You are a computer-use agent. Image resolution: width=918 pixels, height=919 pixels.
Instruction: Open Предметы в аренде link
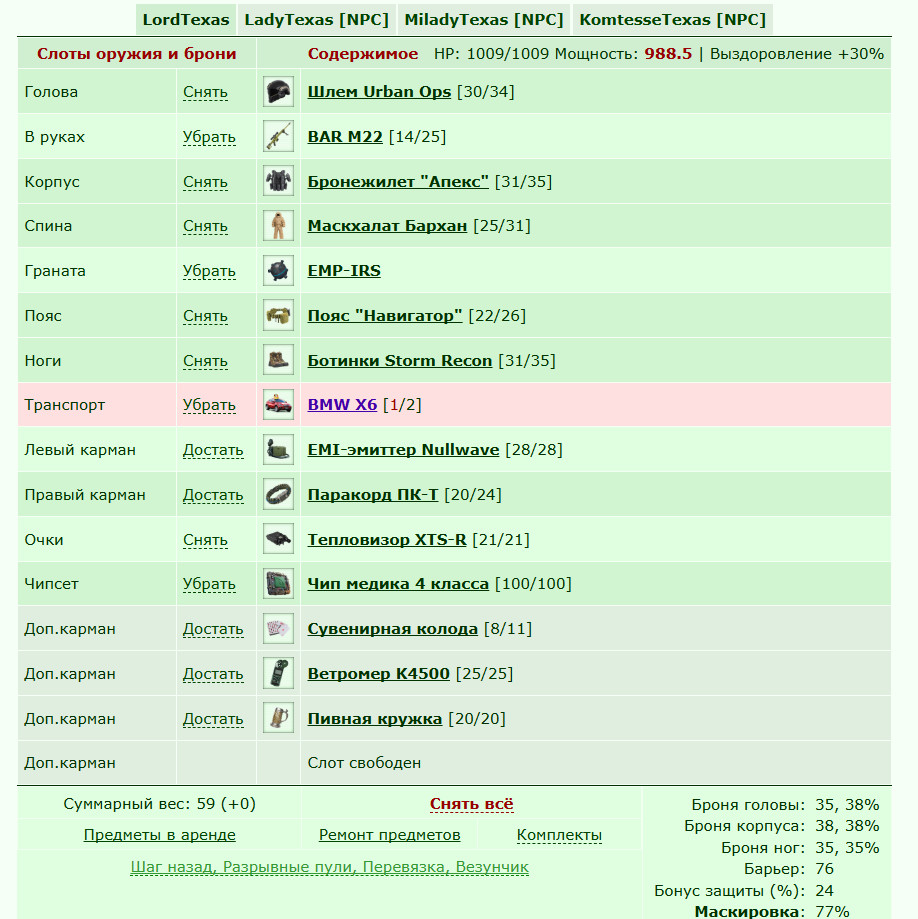[x=159, y=835]
